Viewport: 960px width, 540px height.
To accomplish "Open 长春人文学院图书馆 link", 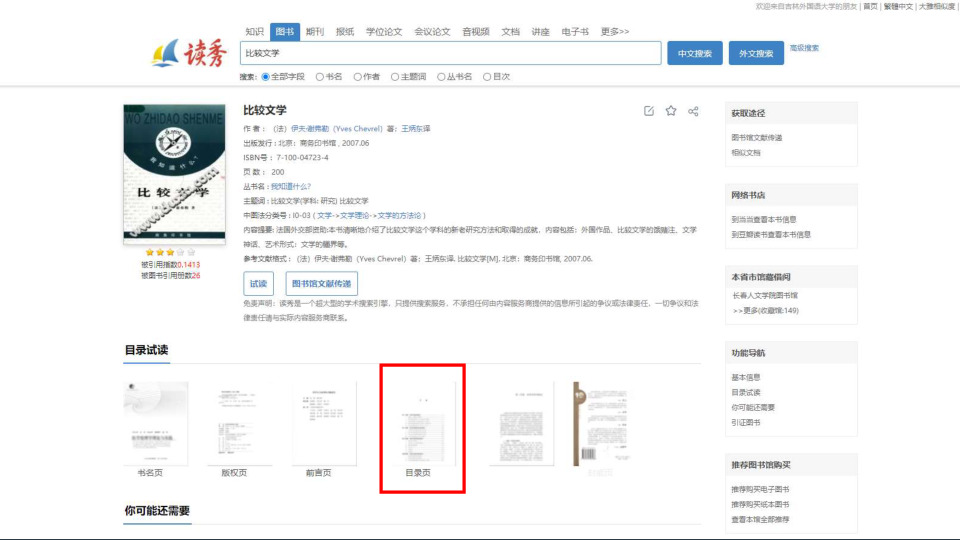I will pyautogui.click(x=765, y=296).
